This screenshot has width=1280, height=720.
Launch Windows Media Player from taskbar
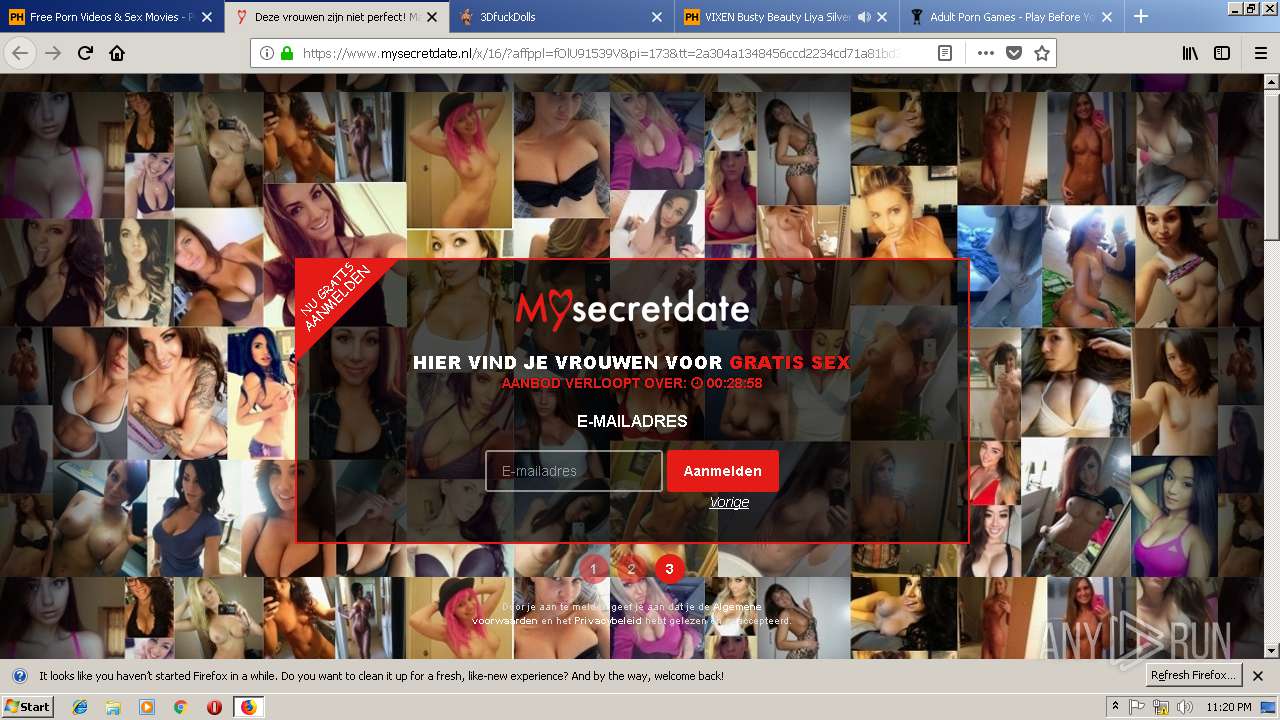pyautogui.click(x=147, y=707)
